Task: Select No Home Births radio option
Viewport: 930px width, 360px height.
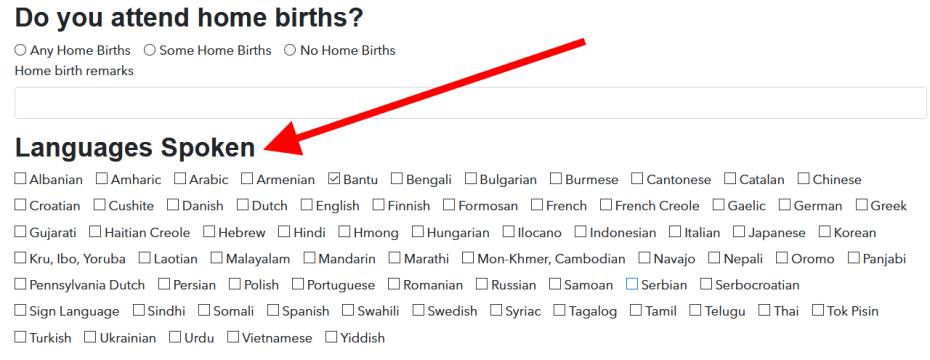Action: tap(289, 50)
